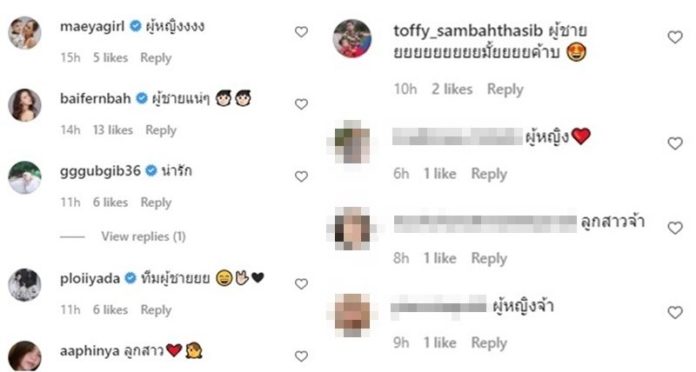Like ploiiyada's comment heart icon
The height and width of the screenshot is (372, 696).
(x=301, y=284)
